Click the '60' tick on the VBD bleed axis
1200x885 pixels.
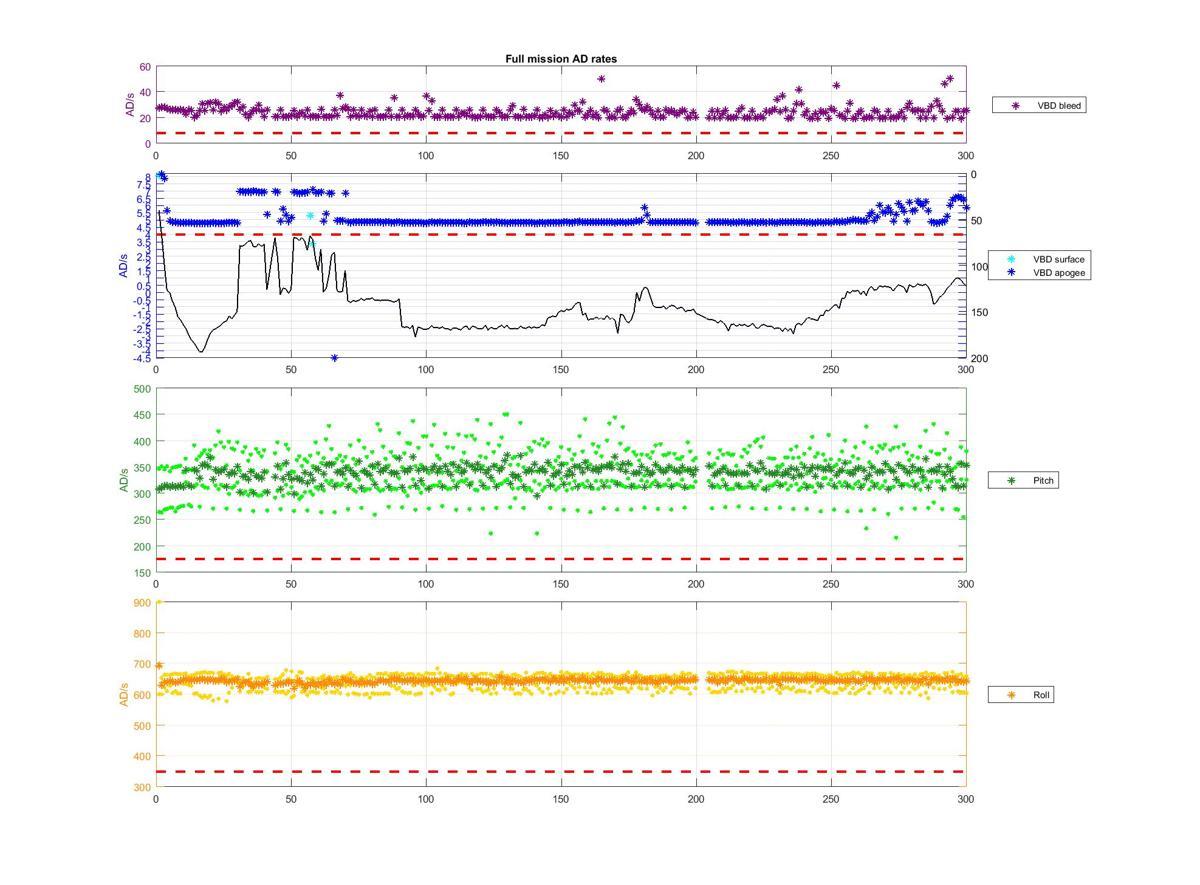click(x=145, y=67)
